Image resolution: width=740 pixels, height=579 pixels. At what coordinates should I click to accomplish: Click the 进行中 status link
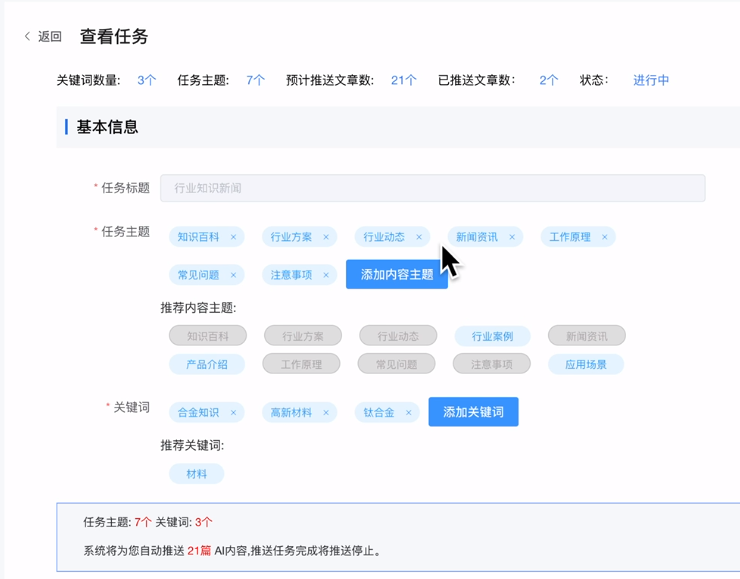click(x=651, y=80)
